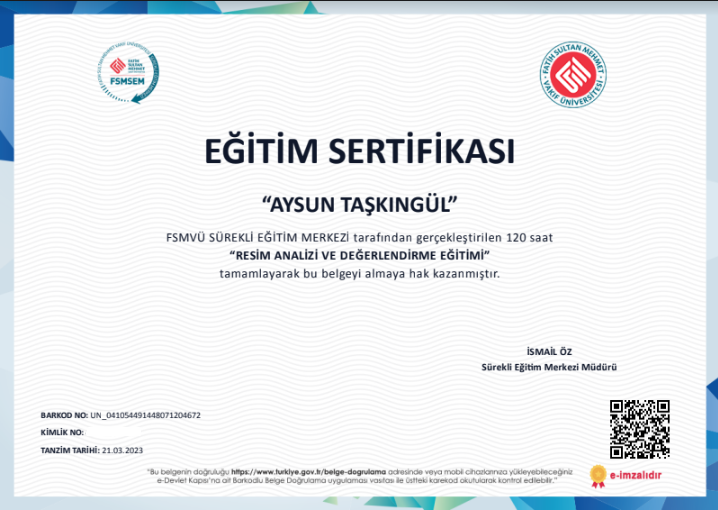Click the e-imzalıdır gold ribbon badge
718x510 pixels.
(x=598, y=476)
